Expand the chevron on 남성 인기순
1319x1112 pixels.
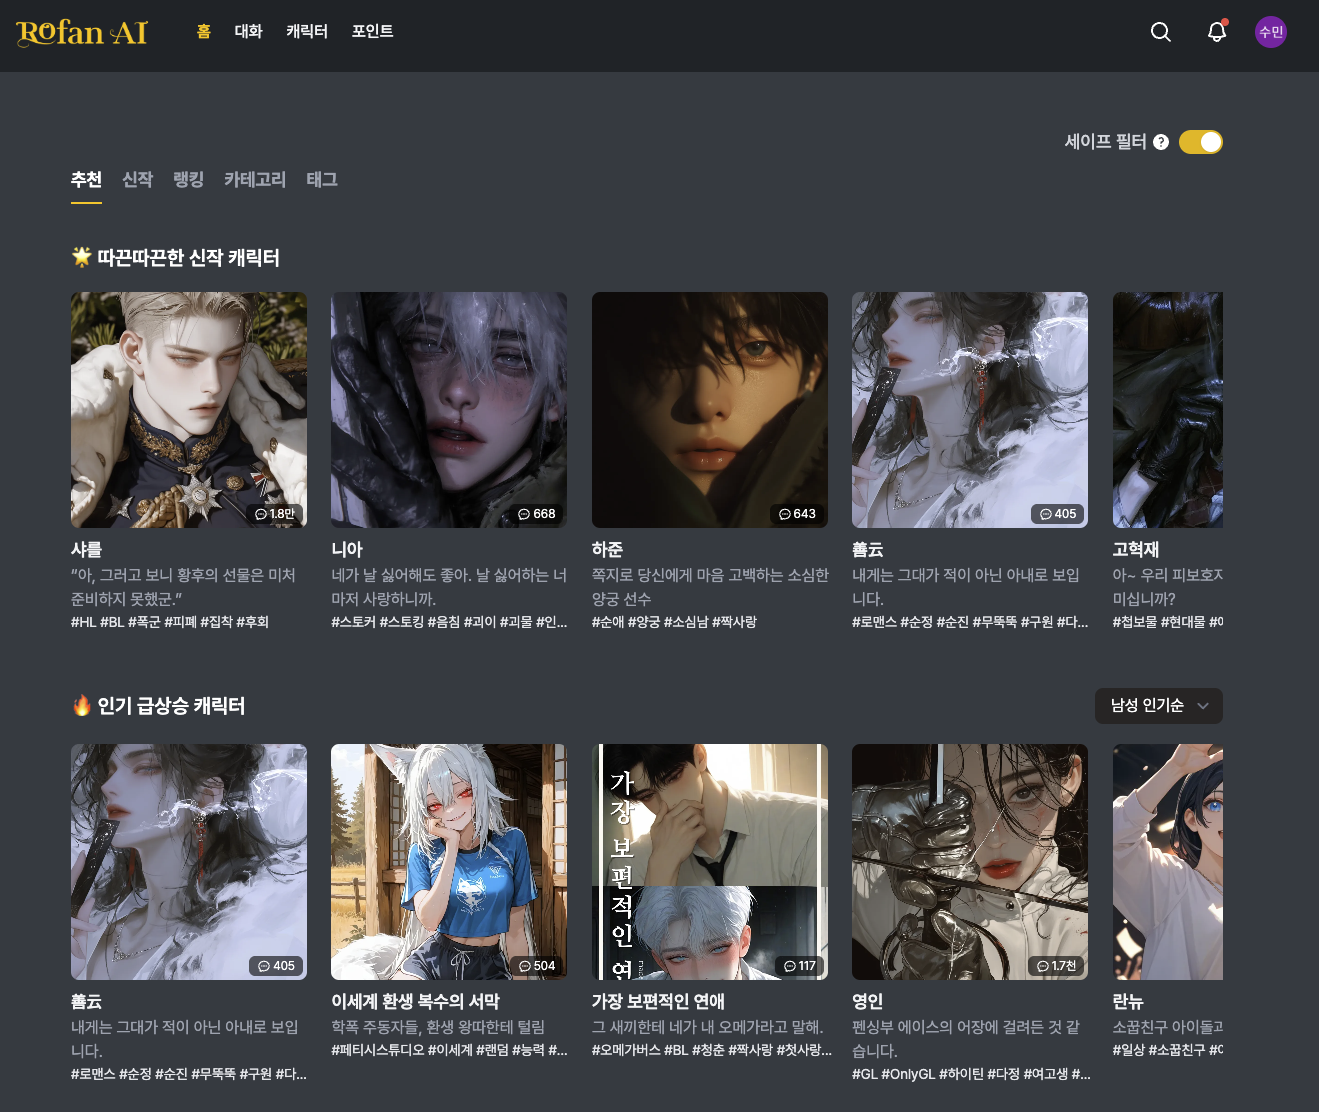tap(1202, 706)
